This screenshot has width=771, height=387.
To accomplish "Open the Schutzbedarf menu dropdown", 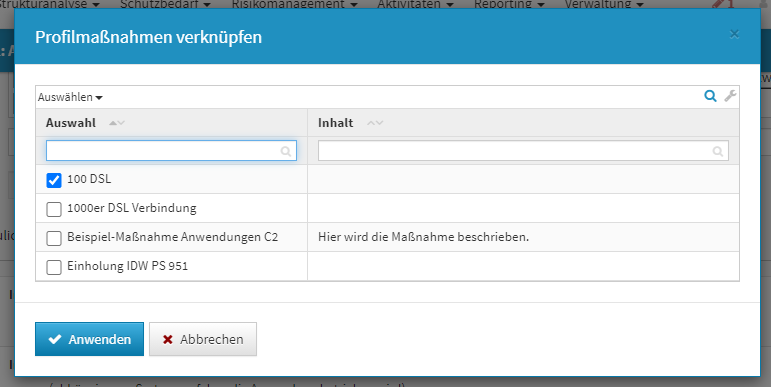I will click(165, 4).
